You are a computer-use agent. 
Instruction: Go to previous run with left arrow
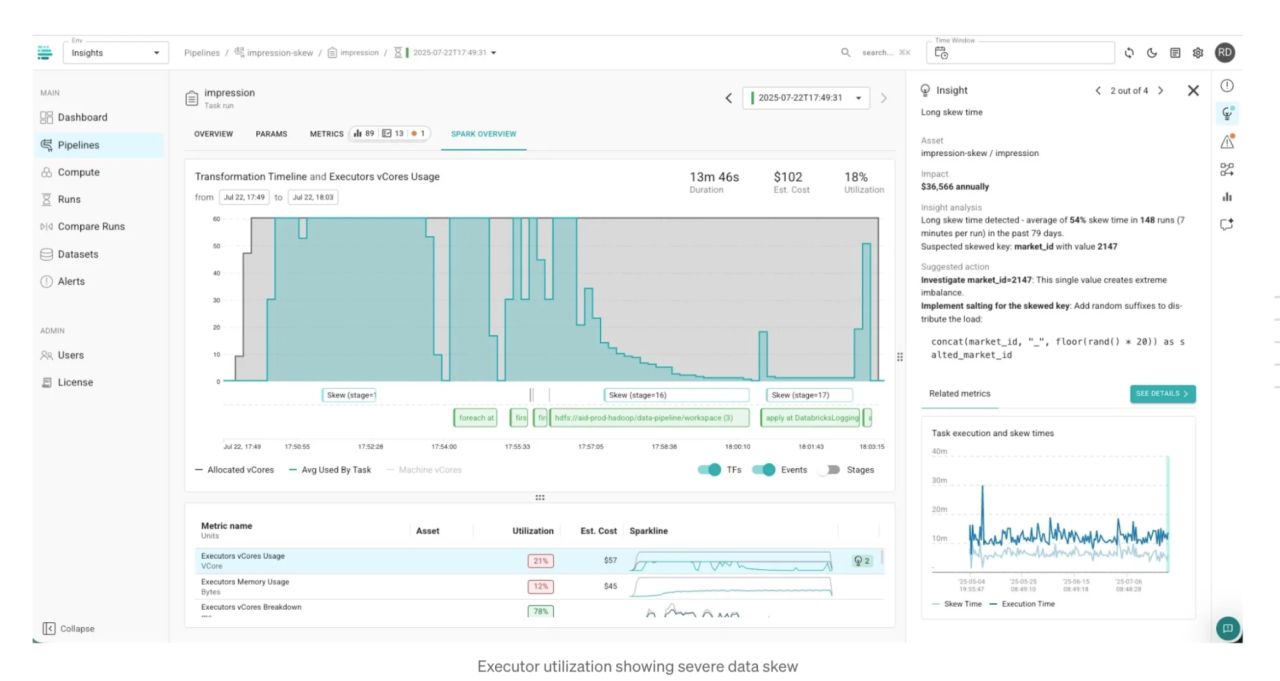click(x=729, y=98)
